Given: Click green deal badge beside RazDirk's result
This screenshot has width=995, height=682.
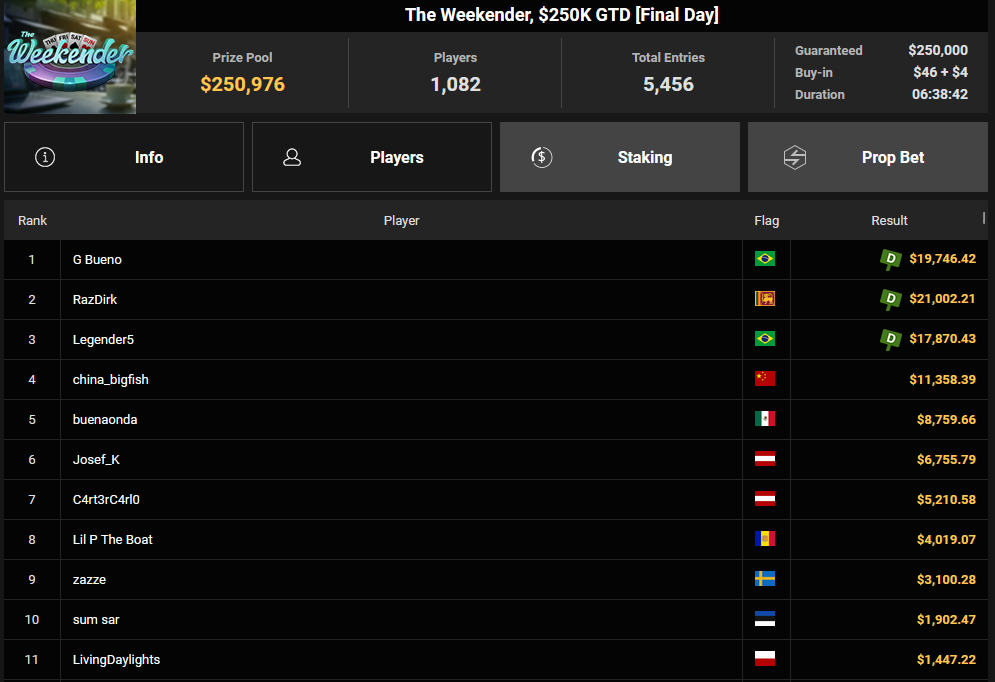Looking at the screenshot, I should 890,299.
